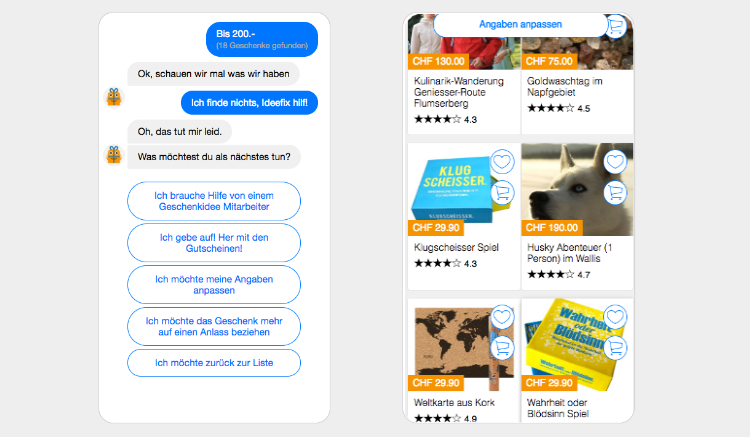
Task: Click the gift bot avatar beside last message
Action: (114, 155)
